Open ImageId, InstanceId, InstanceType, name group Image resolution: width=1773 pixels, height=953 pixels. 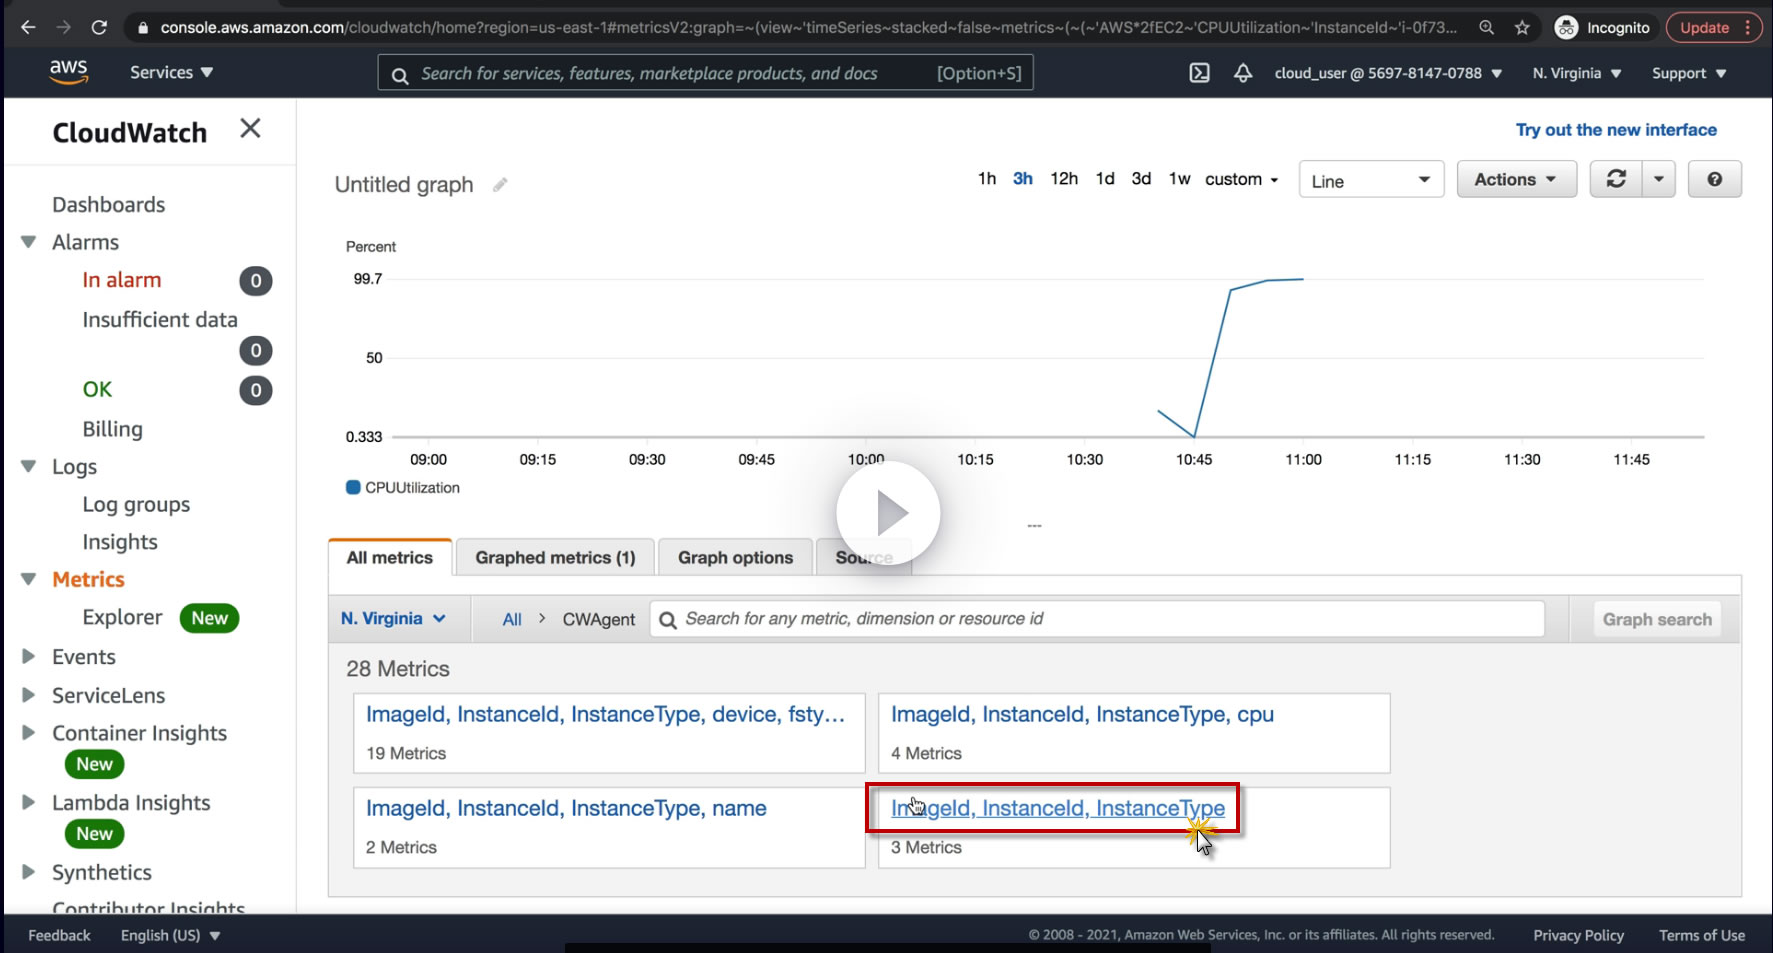pyautogui.click(x=566, y=808)
